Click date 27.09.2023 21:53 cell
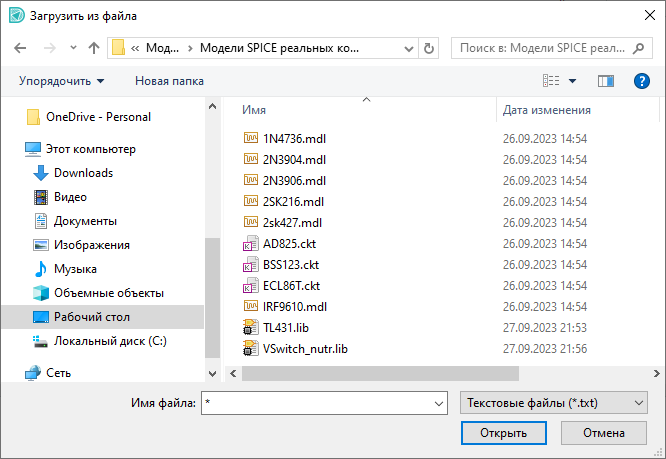This screenshot has height=459, width=666. (x=545, y=328)
